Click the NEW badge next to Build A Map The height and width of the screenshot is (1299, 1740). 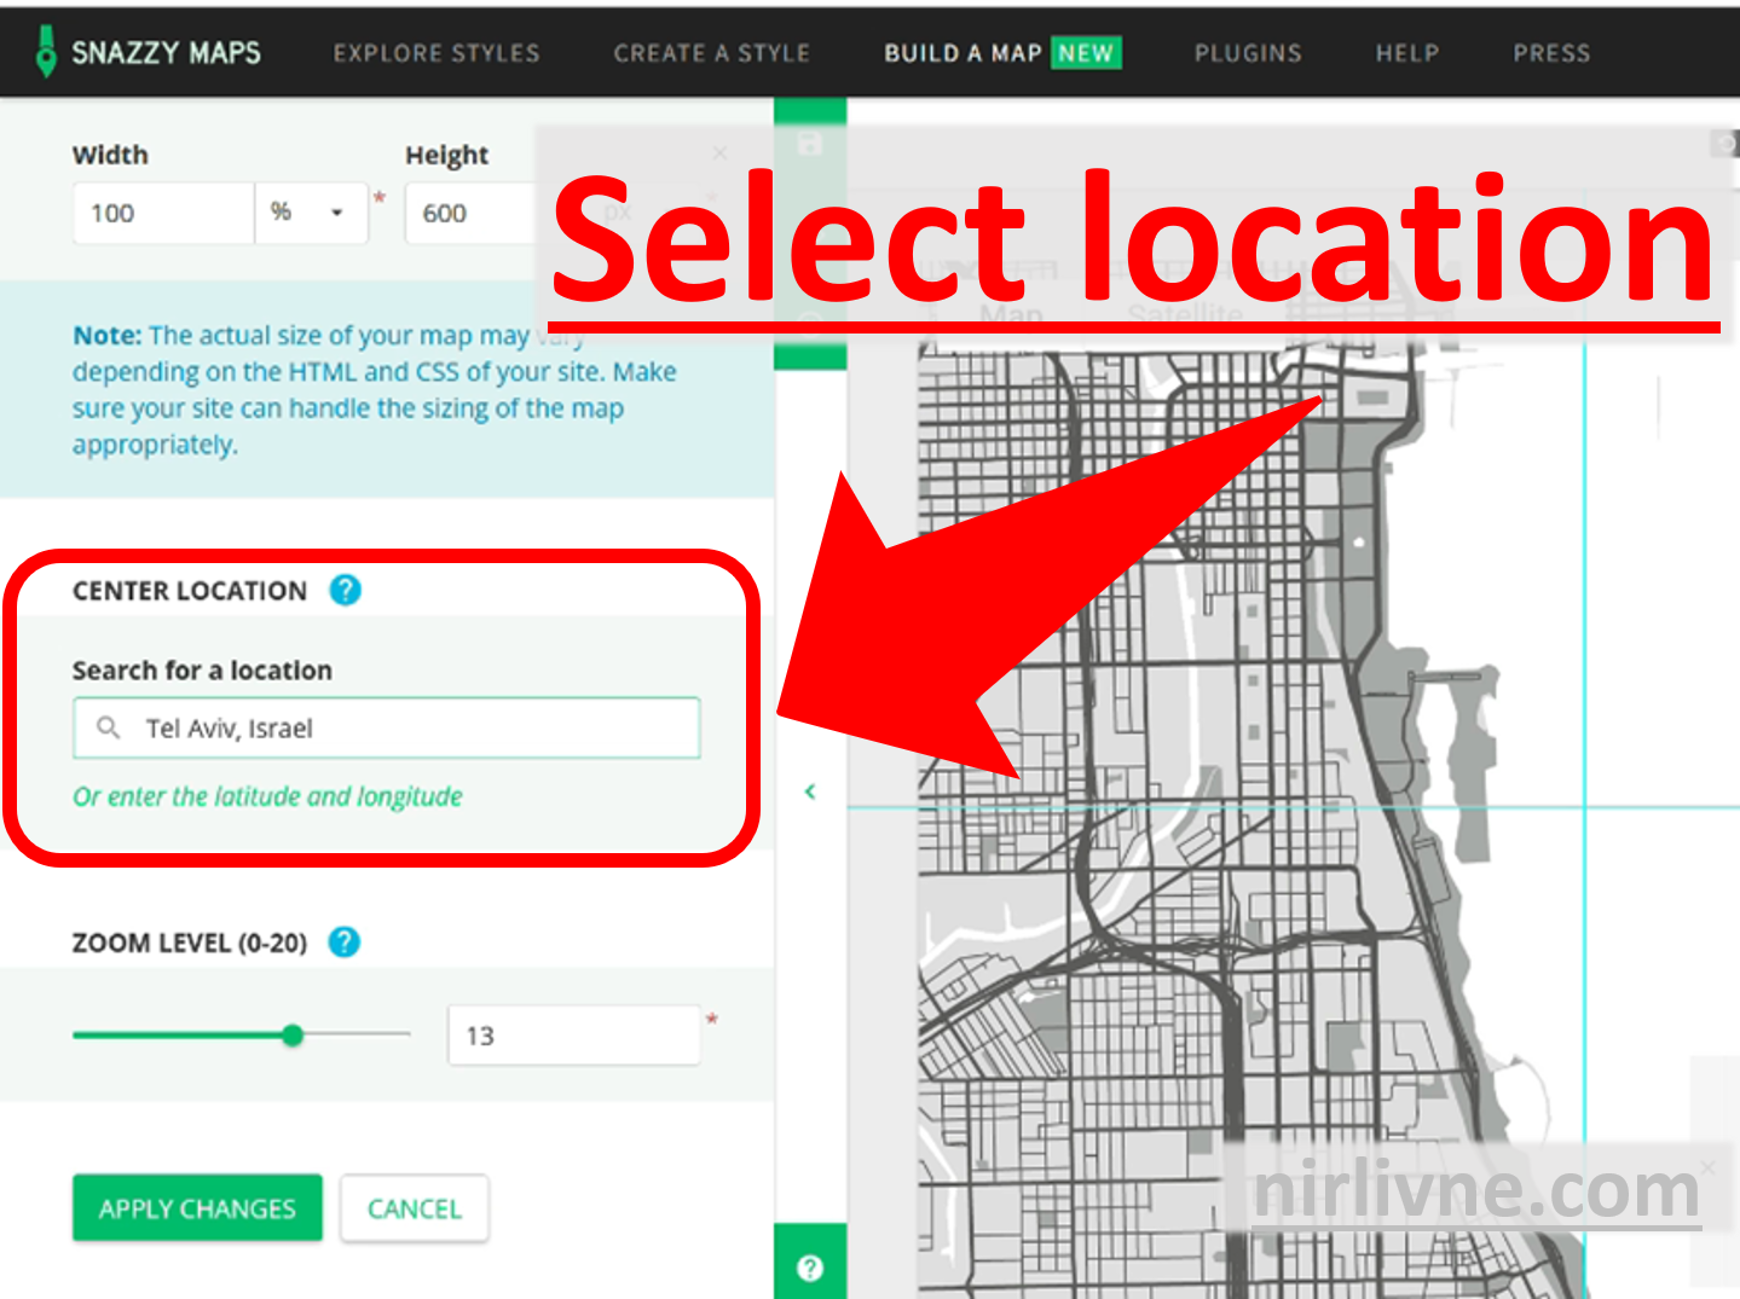point(1085,53)
